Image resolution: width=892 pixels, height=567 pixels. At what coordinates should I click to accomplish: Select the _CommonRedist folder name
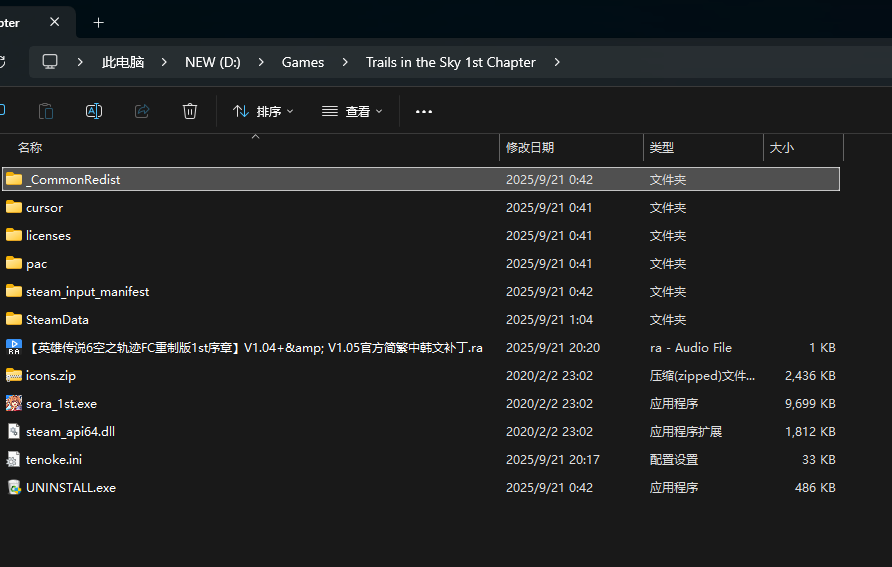click(x=73, y=180)
